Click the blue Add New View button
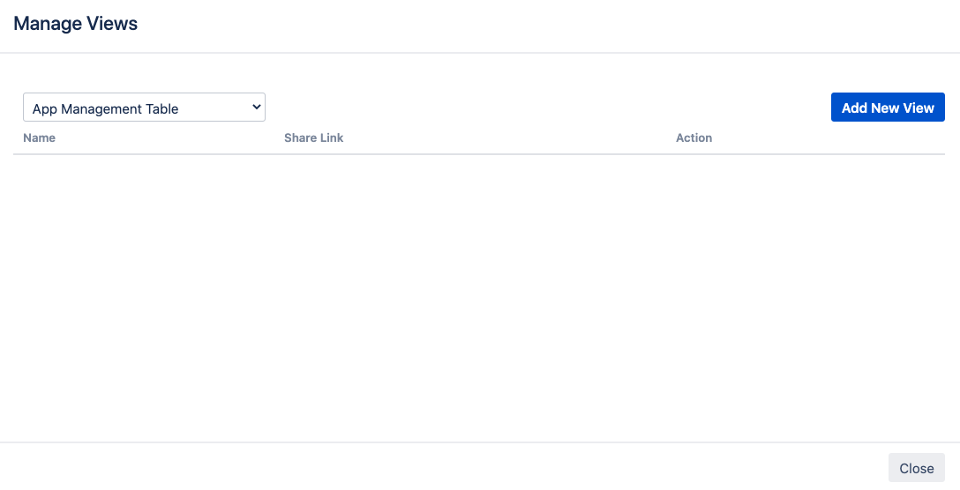The image size is (960, 490). pyautogui.click(x=887, y=108)
